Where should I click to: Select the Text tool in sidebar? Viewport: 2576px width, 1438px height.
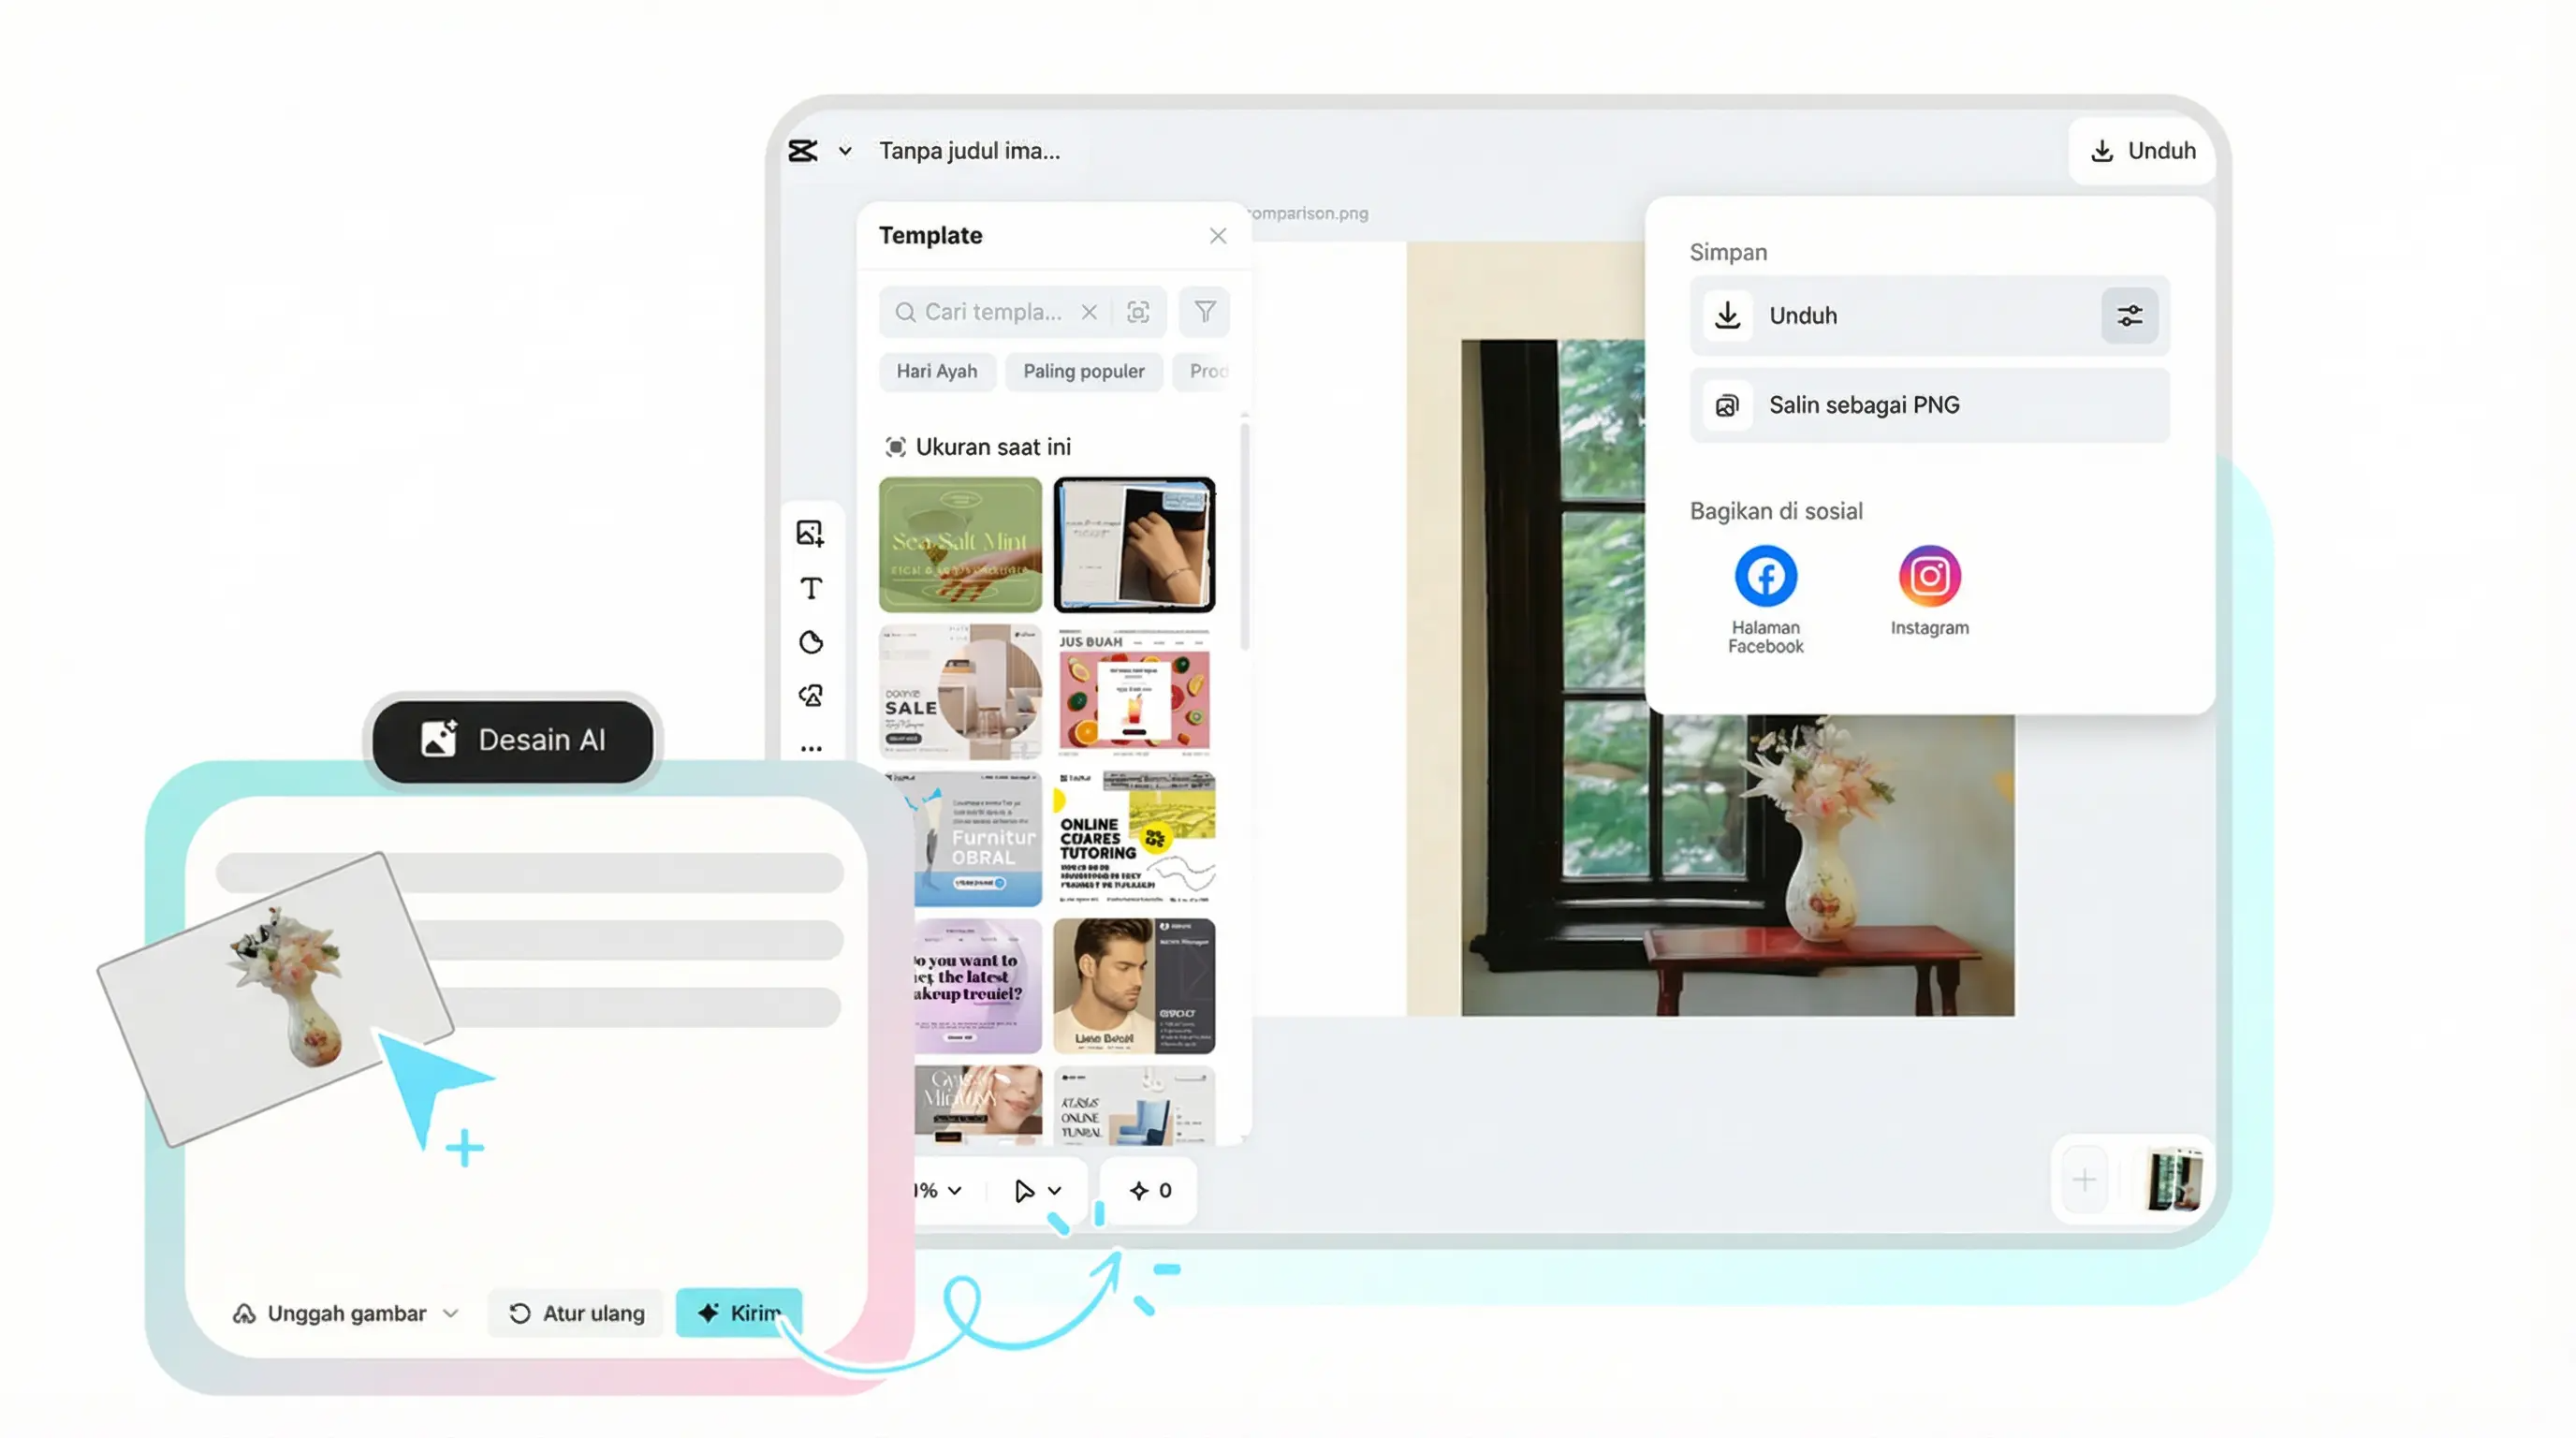(x=811, y=588)
